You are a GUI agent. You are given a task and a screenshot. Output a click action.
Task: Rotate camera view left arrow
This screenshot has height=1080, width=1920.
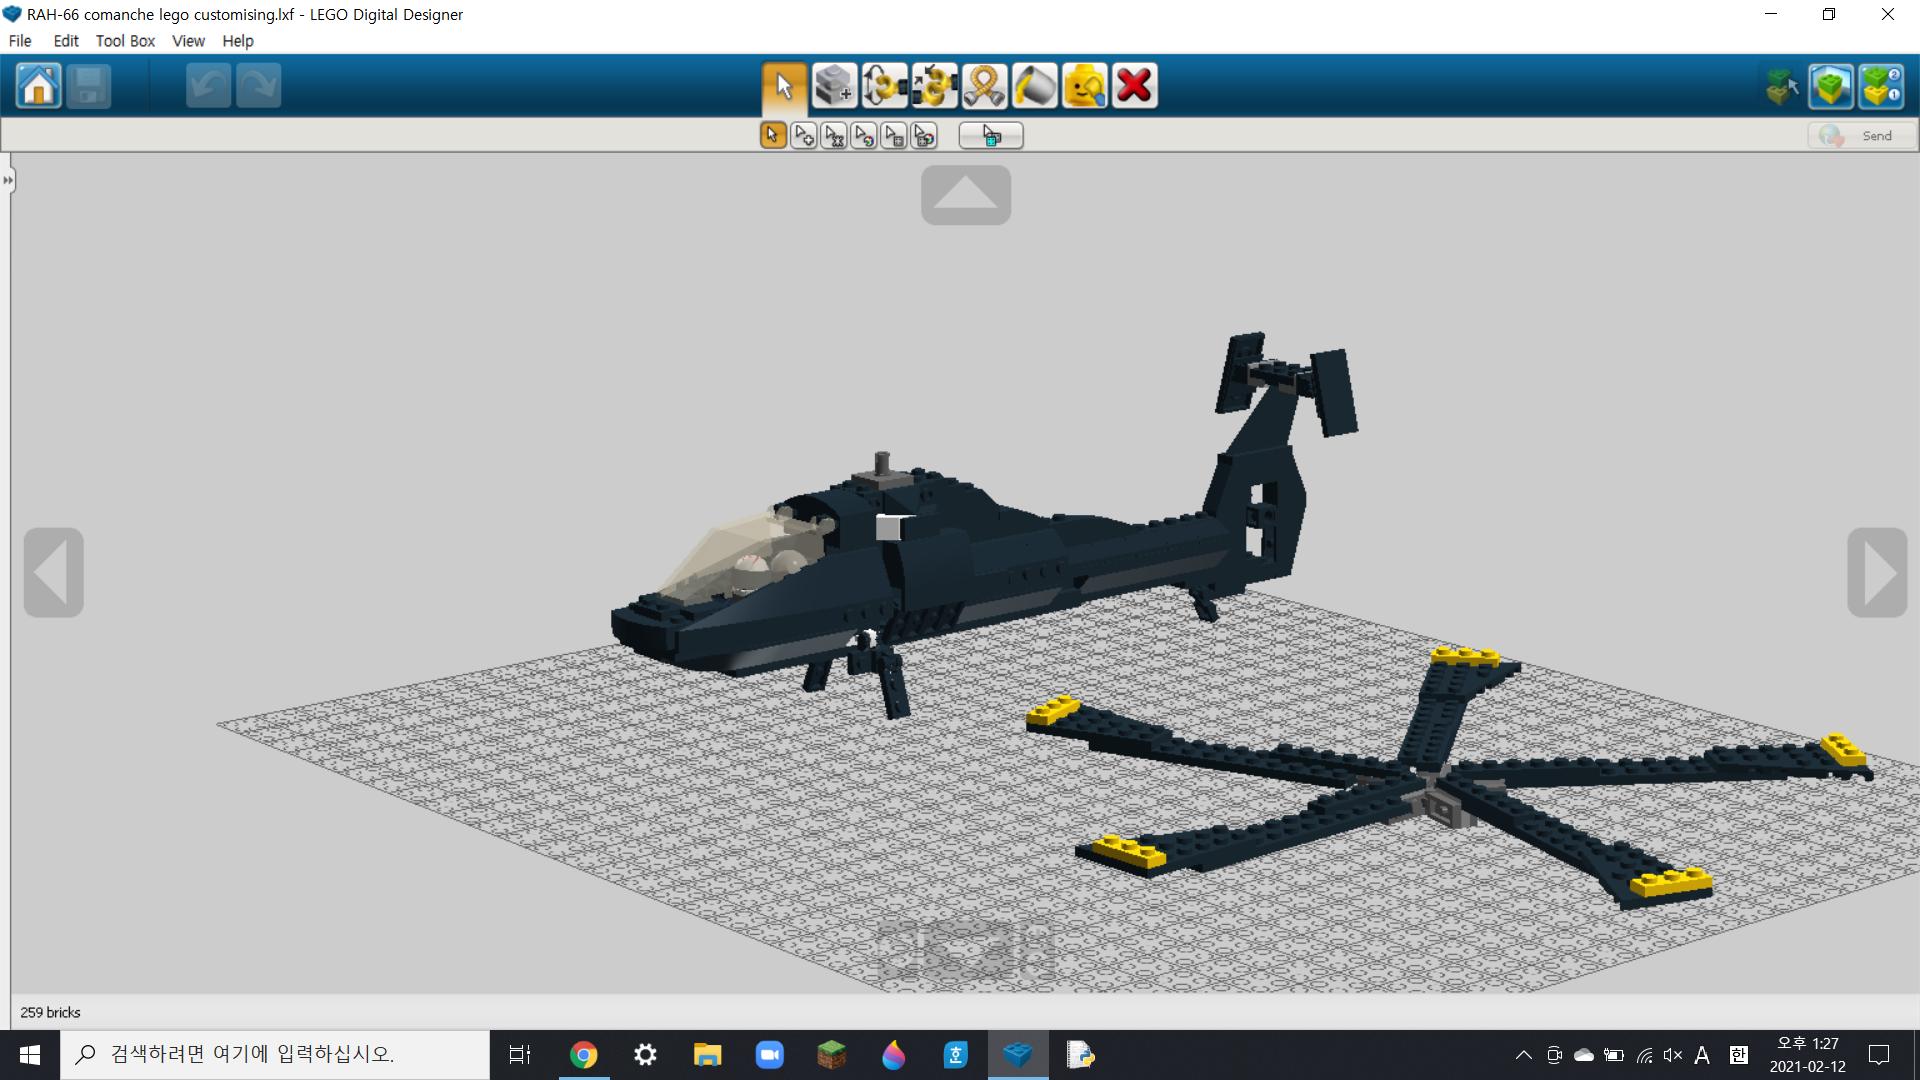(54, 573)
